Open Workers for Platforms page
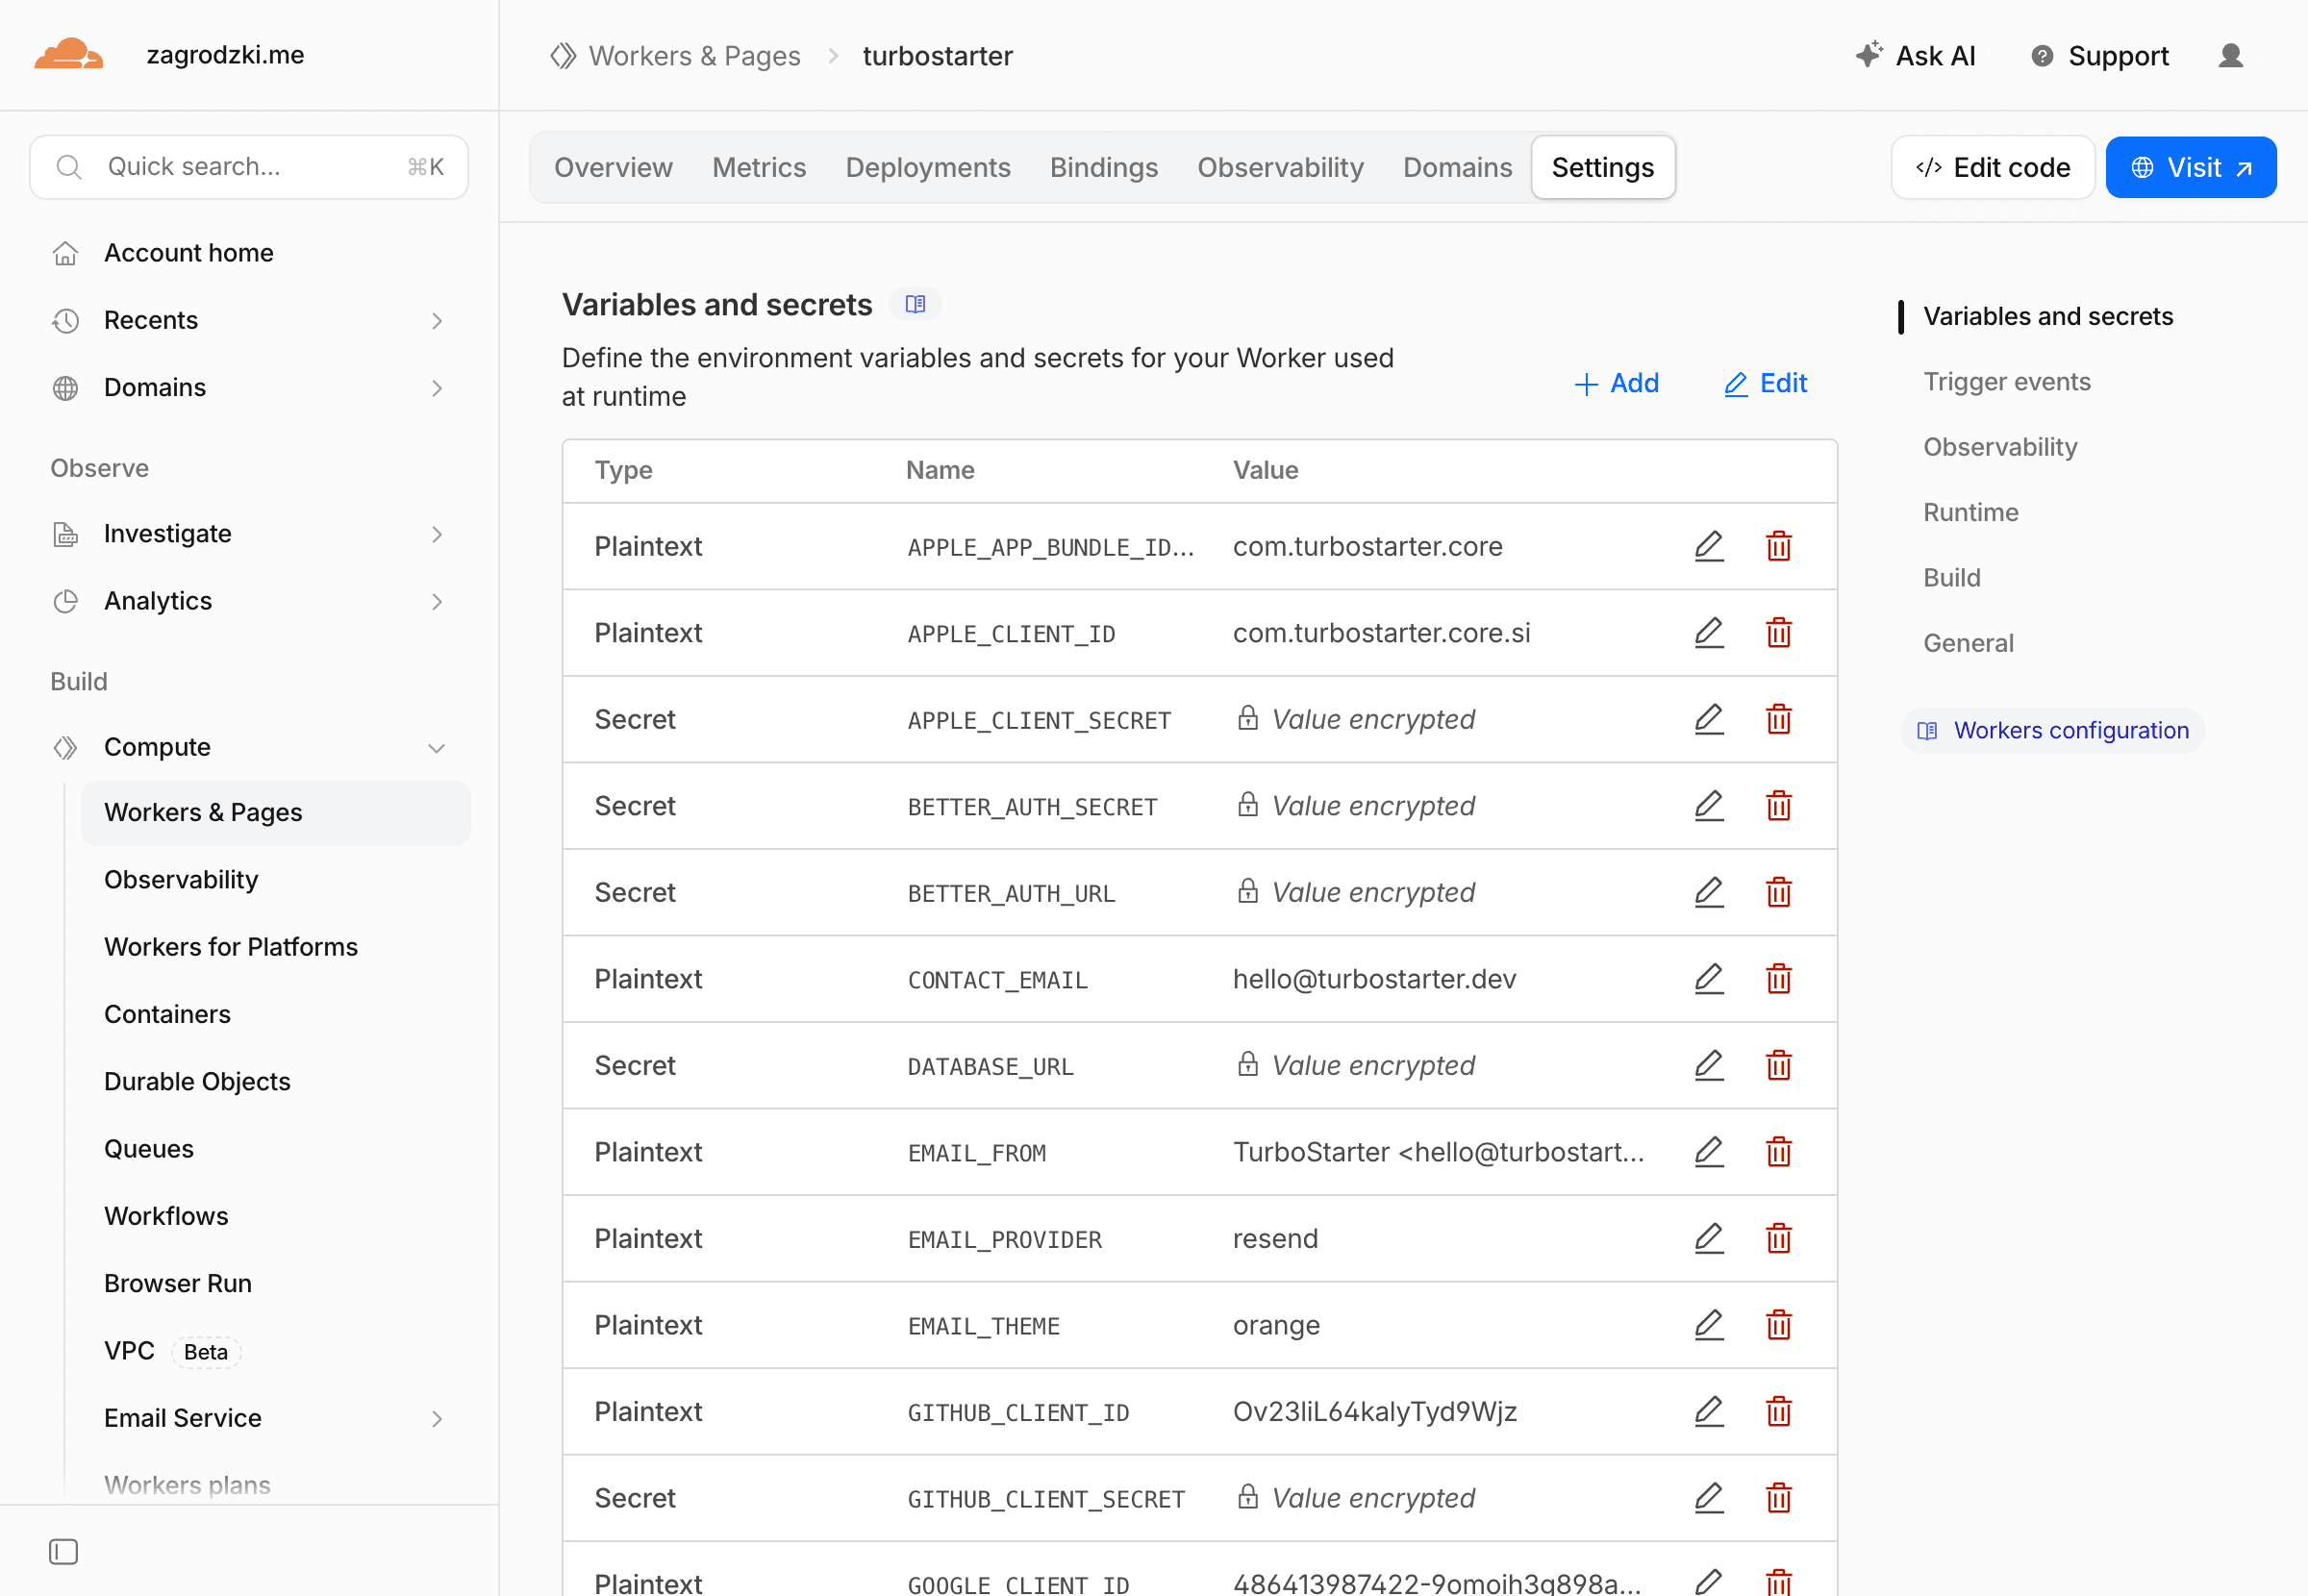This screenshot has width=2308, height=1596. (275, 947)
